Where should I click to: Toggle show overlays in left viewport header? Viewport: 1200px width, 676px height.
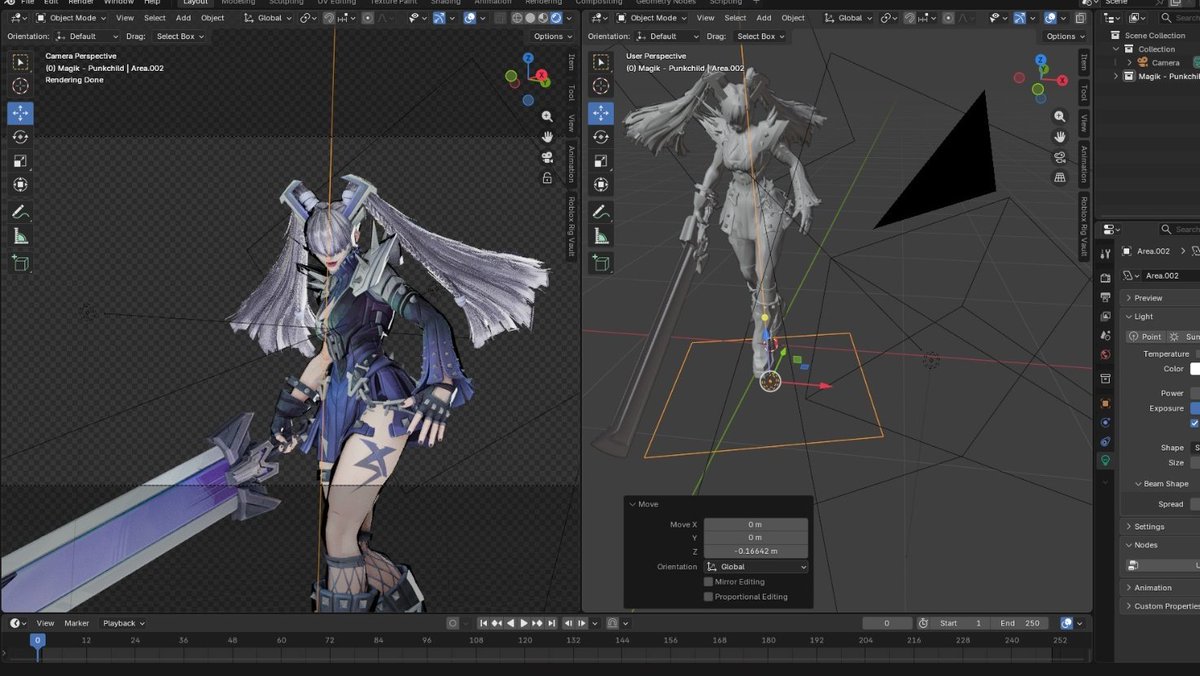(x=470, y=18)
